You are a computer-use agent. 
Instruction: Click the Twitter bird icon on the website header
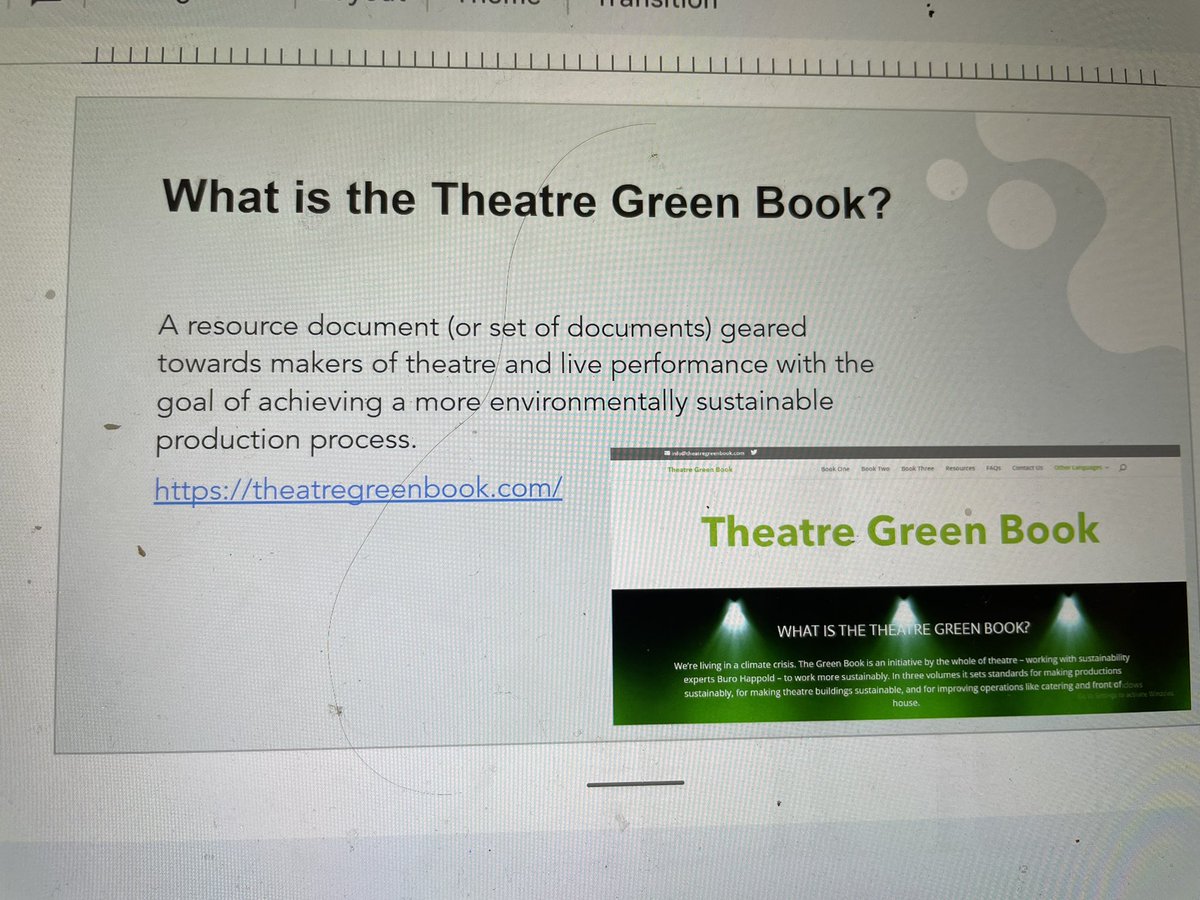pyautogui.click(x=754, y=453)
